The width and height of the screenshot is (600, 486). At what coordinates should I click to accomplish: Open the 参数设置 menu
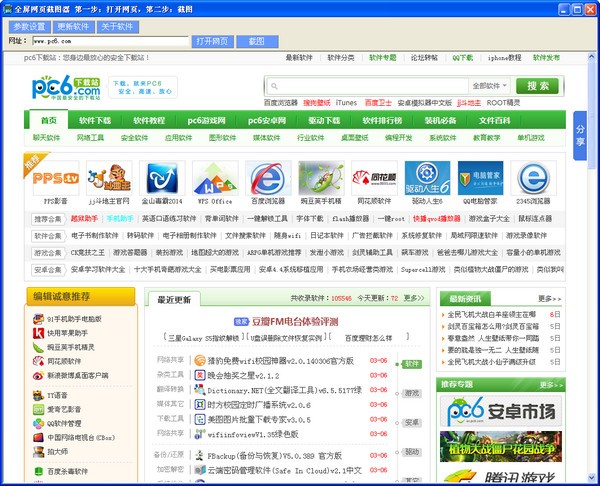click(x=29, y=27)
